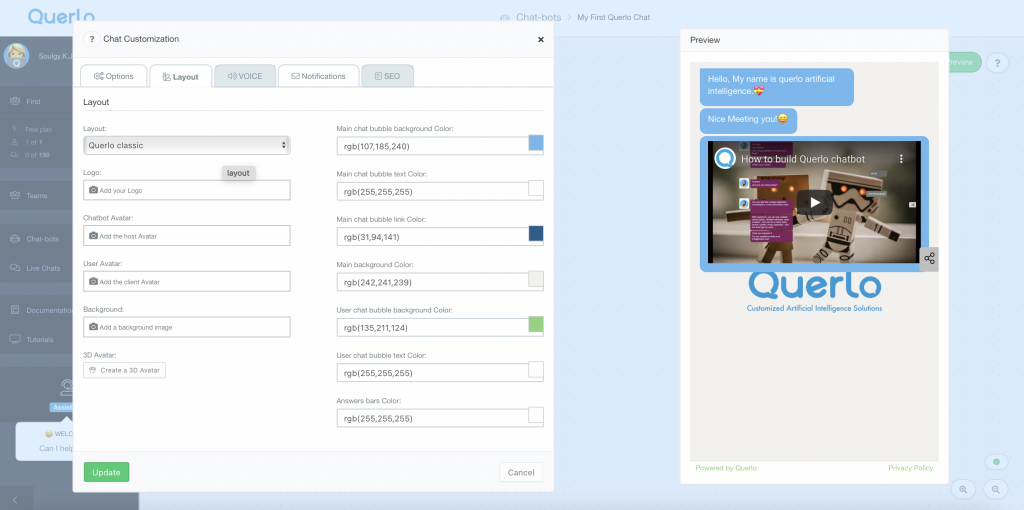This screenshot has height=510, width=1024.
Task: Open the User chat bubble text color swatch
Action: click(x=536, y=370)
